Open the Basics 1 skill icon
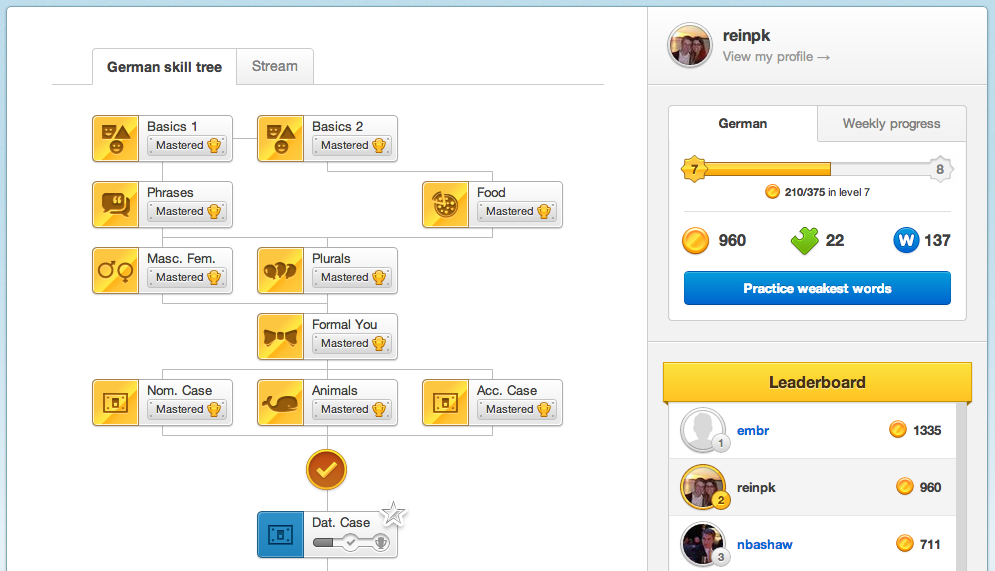 (115, 138)
